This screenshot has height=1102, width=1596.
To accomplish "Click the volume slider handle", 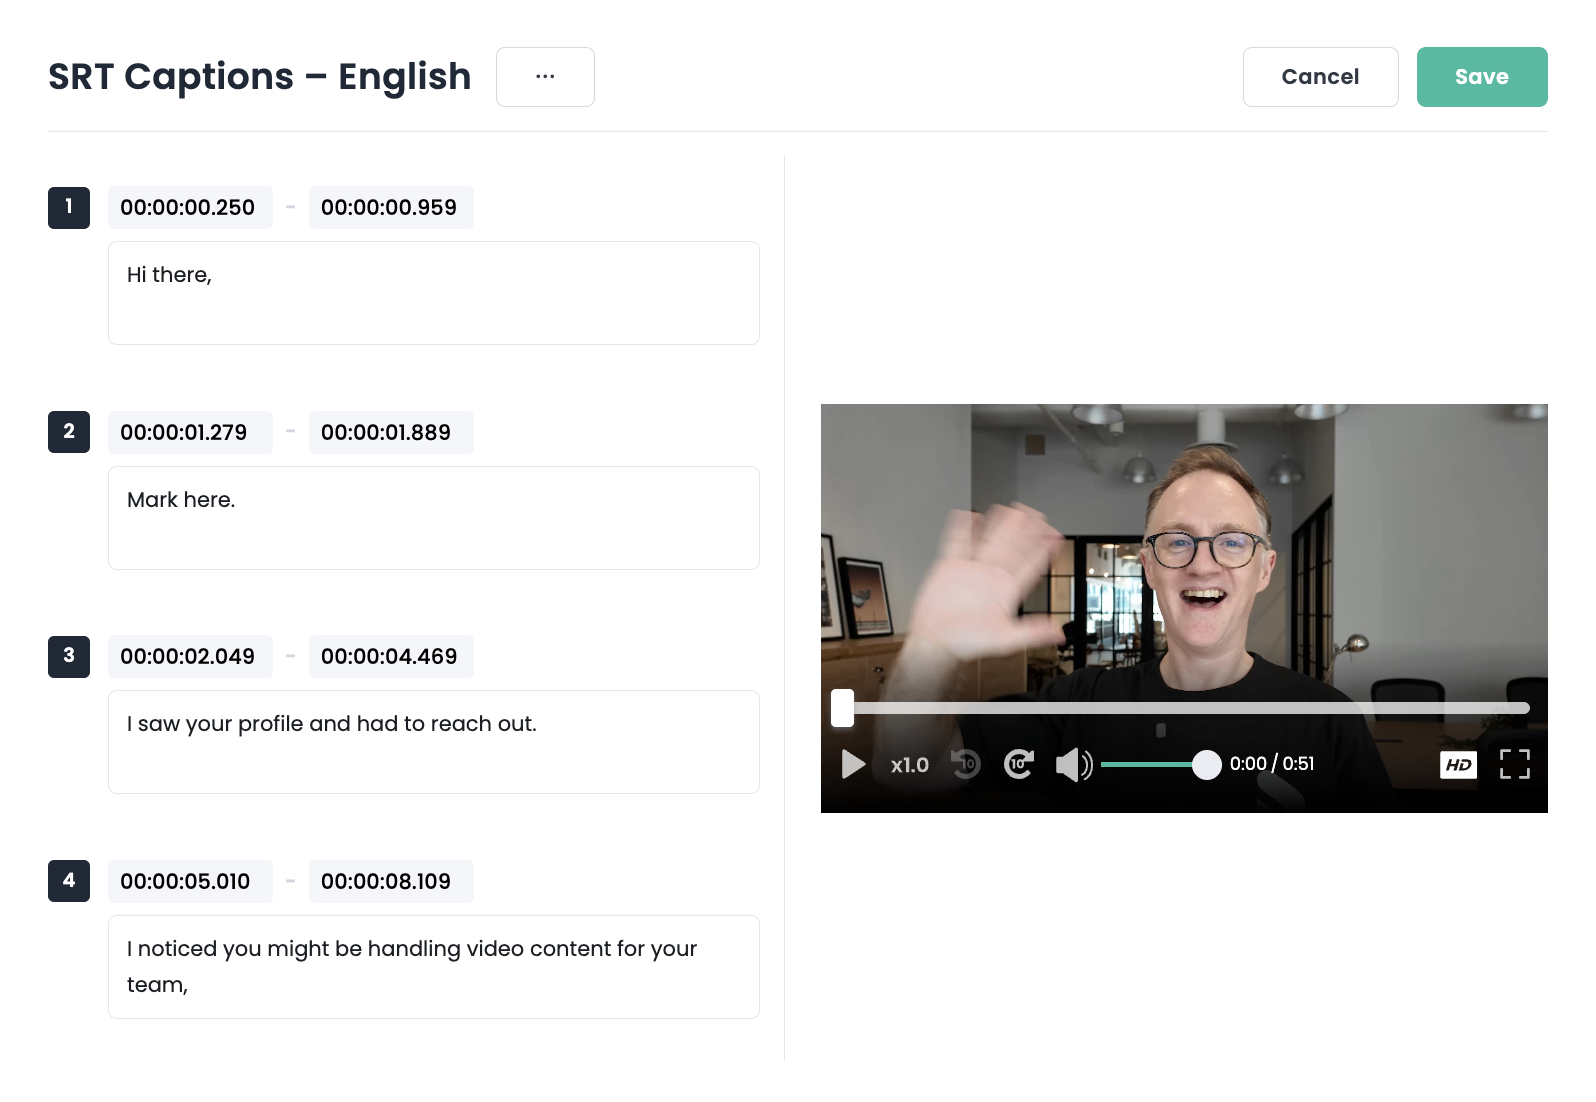I will tap(1207, 765).
